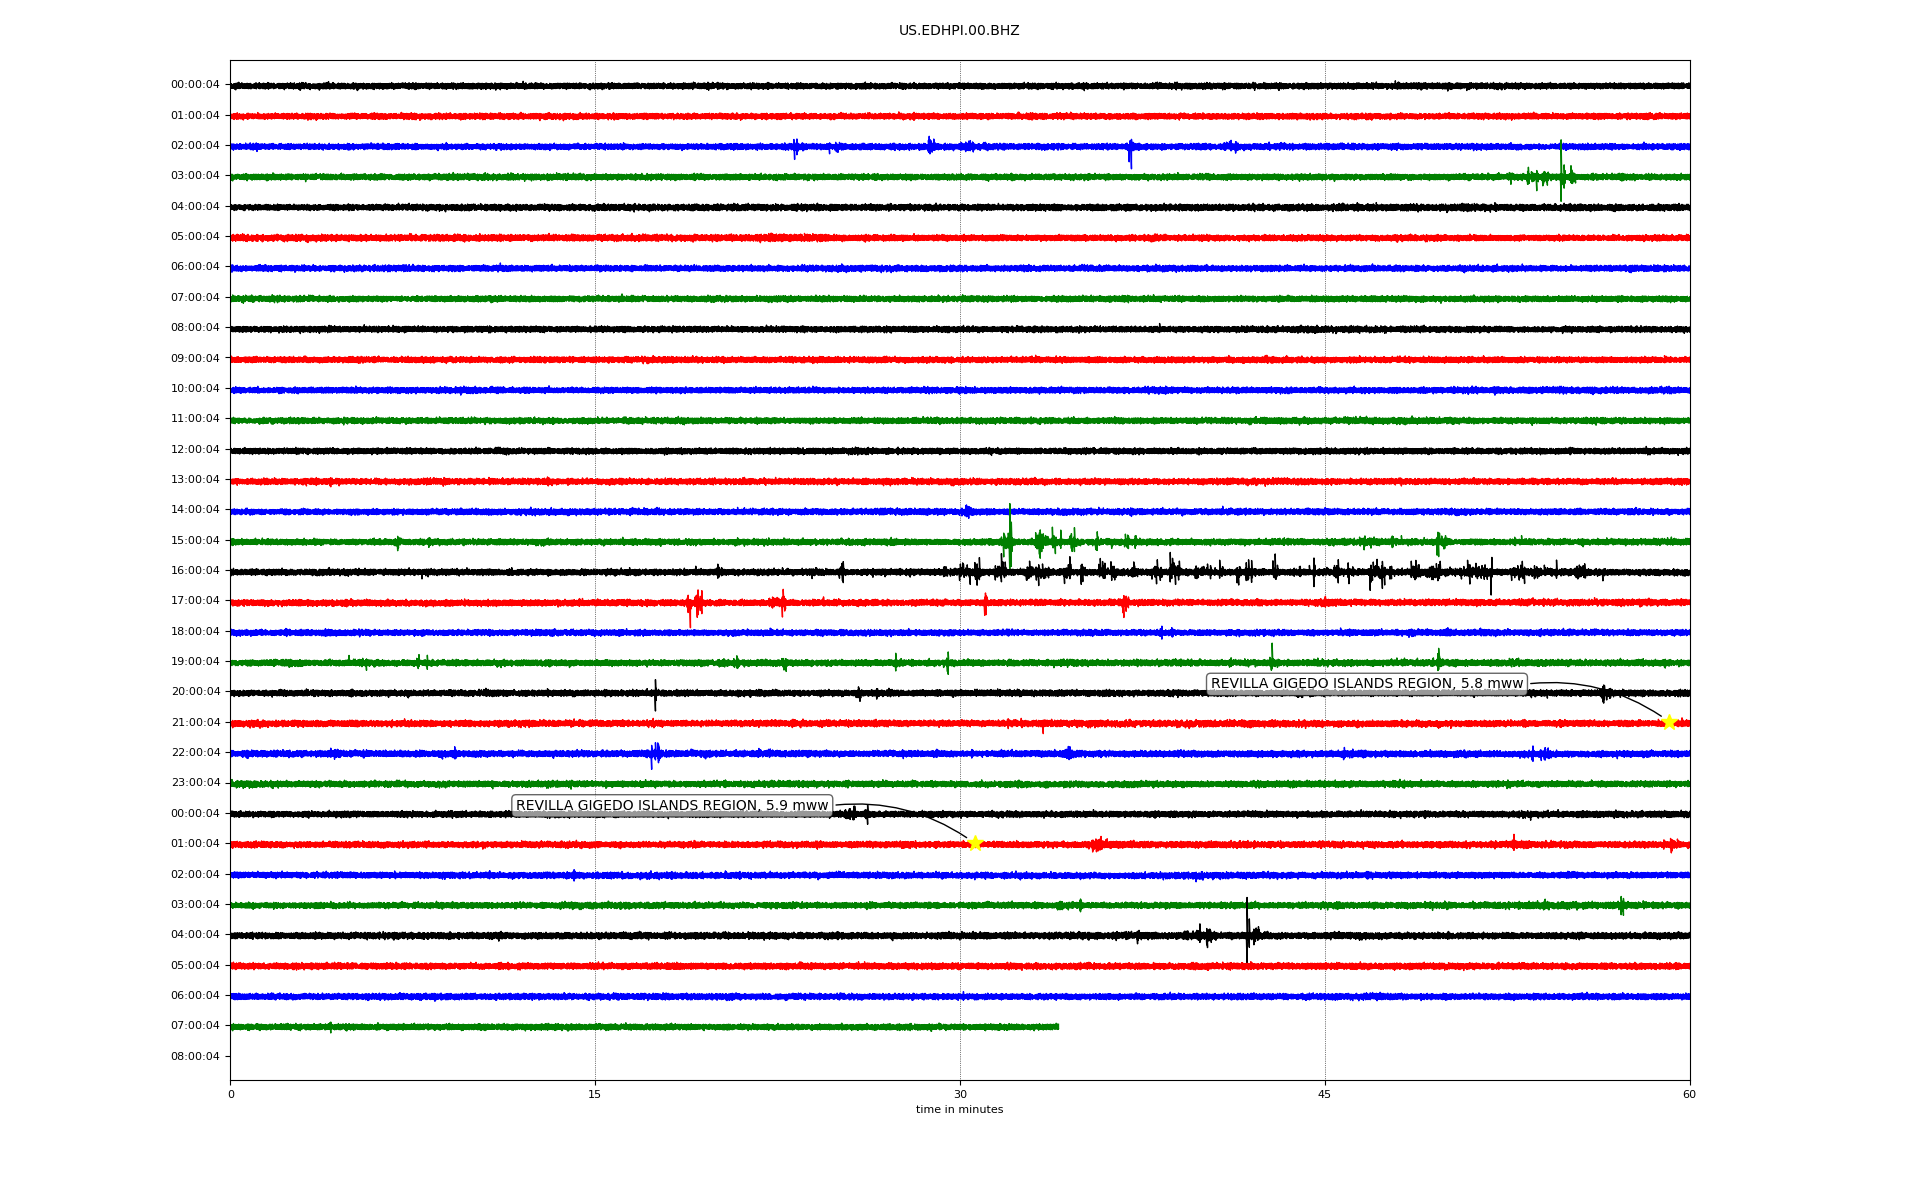
Task: Click the 14:00:04 row label
Action: (x=195, y=509)
